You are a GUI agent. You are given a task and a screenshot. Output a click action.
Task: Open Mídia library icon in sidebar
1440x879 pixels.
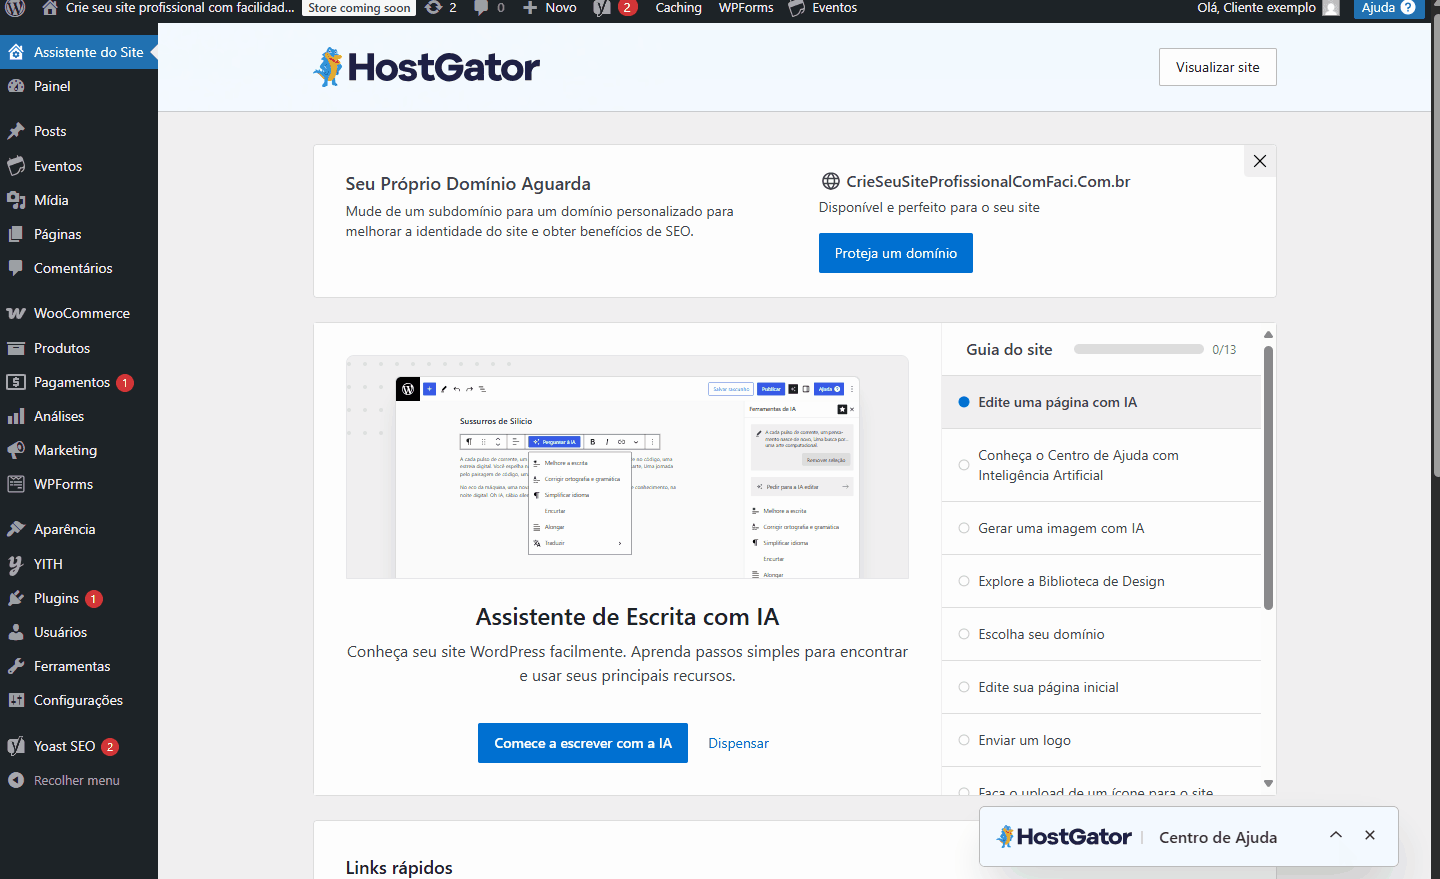pos(16,200)
